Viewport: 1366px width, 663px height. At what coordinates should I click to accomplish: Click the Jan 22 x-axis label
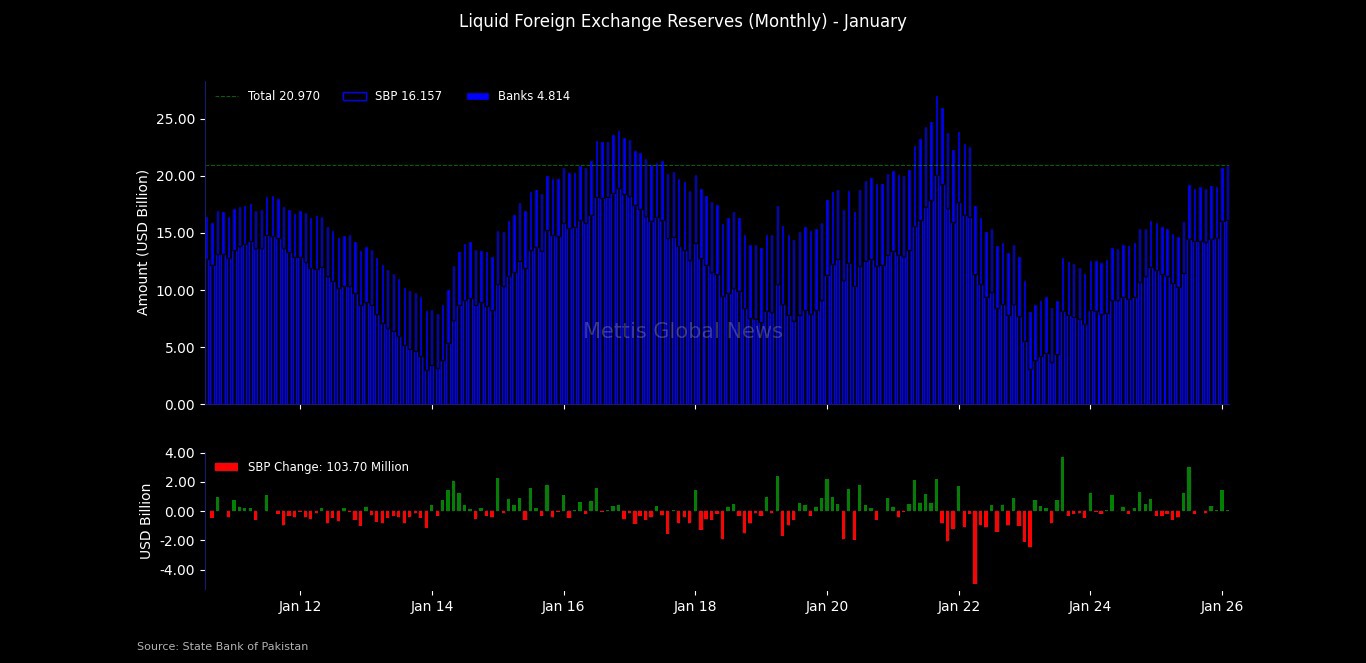(959, 606)
